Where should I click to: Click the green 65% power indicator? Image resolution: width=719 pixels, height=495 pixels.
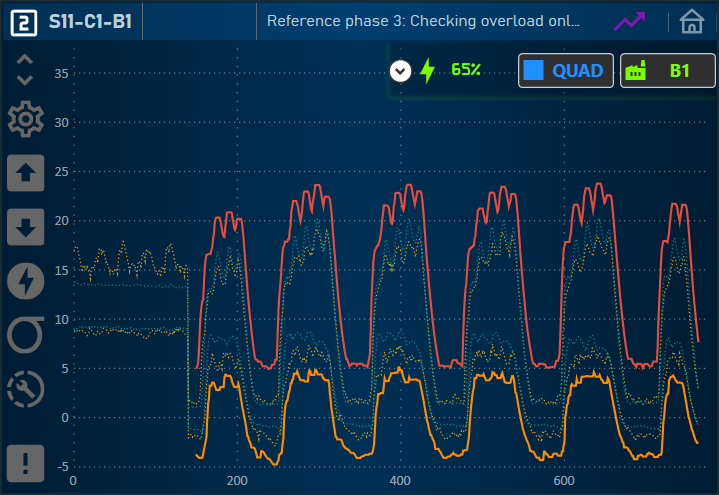466,70
